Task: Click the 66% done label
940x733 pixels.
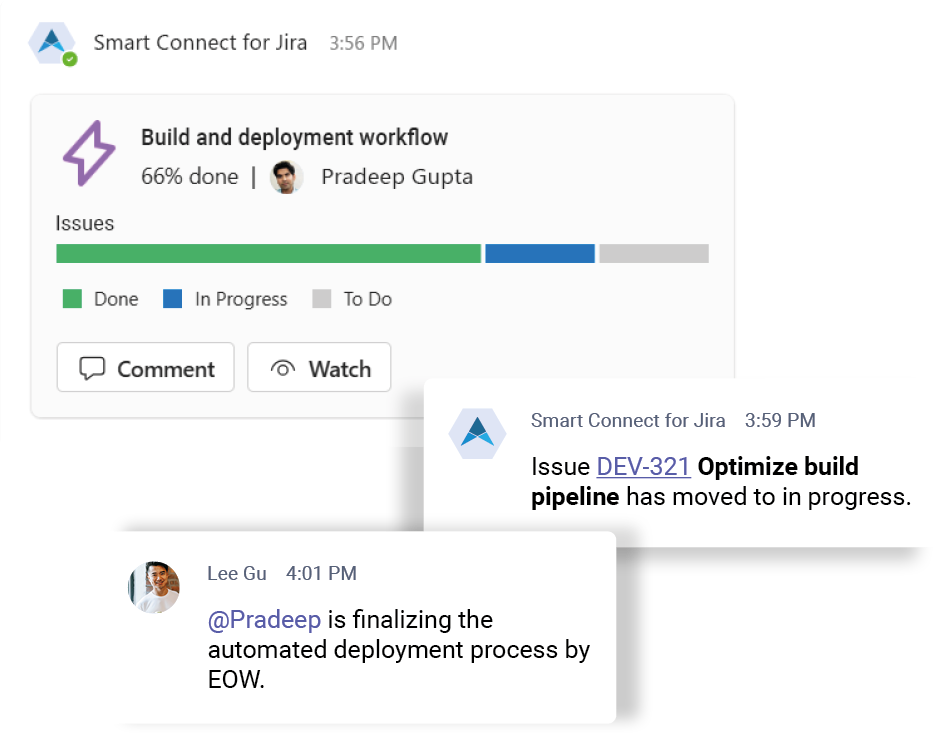Action: pyautogui.click(x=190, y=176)
